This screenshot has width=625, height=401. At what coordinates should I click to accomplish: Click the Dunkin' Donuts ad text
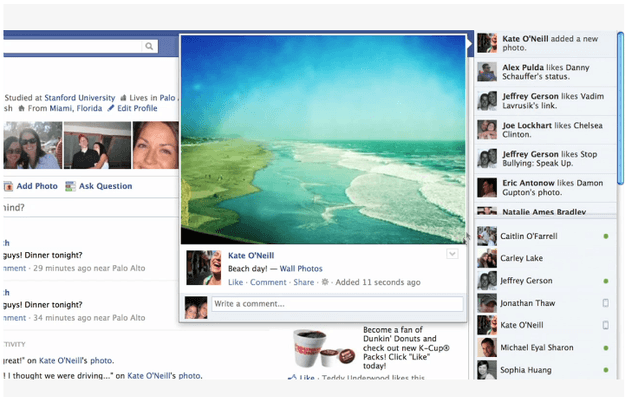click(x=406, y=348)
